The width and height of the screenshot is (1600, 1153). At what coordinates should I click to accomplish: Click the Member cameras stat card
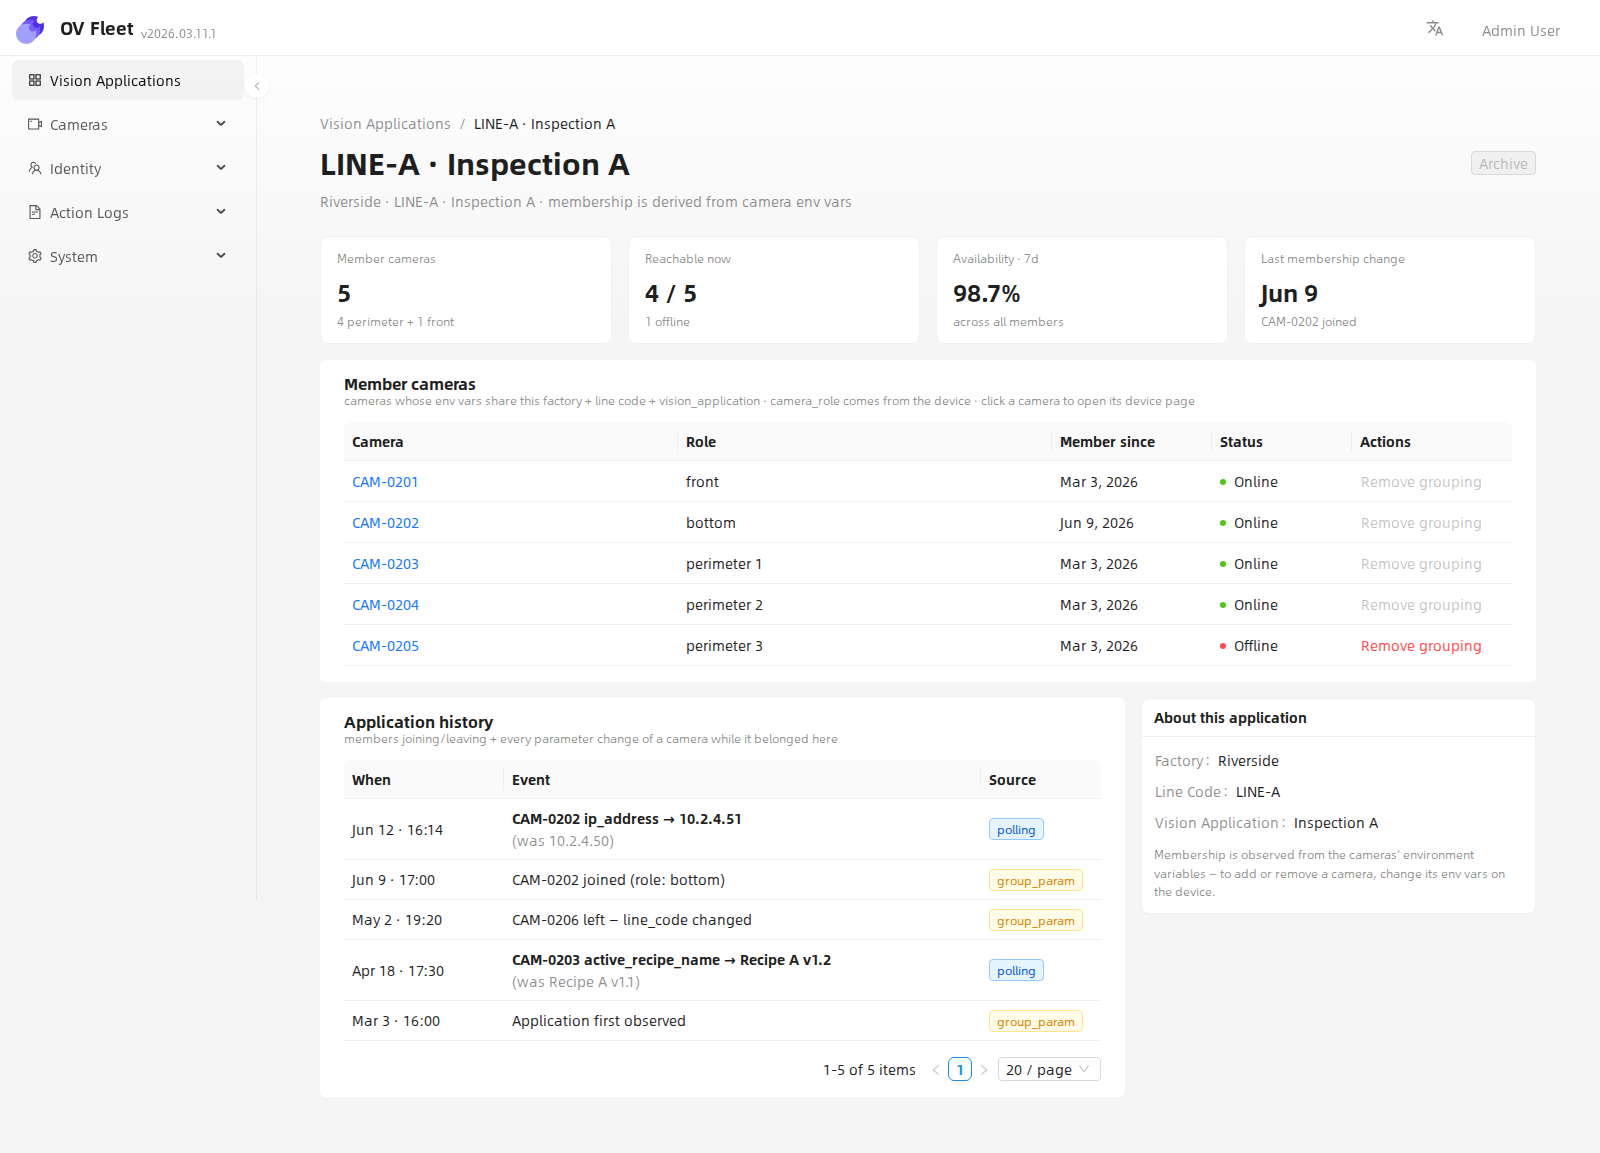[466, 290]
